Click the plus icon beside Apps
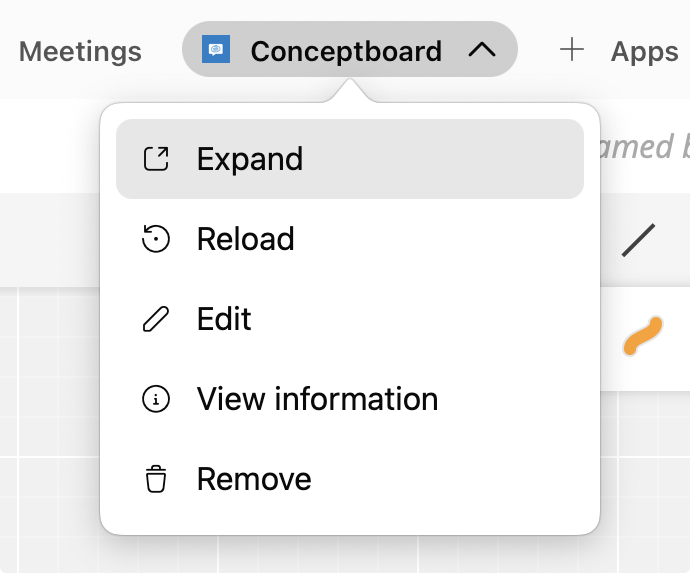694x574 pixels. [x=572, y=50]
